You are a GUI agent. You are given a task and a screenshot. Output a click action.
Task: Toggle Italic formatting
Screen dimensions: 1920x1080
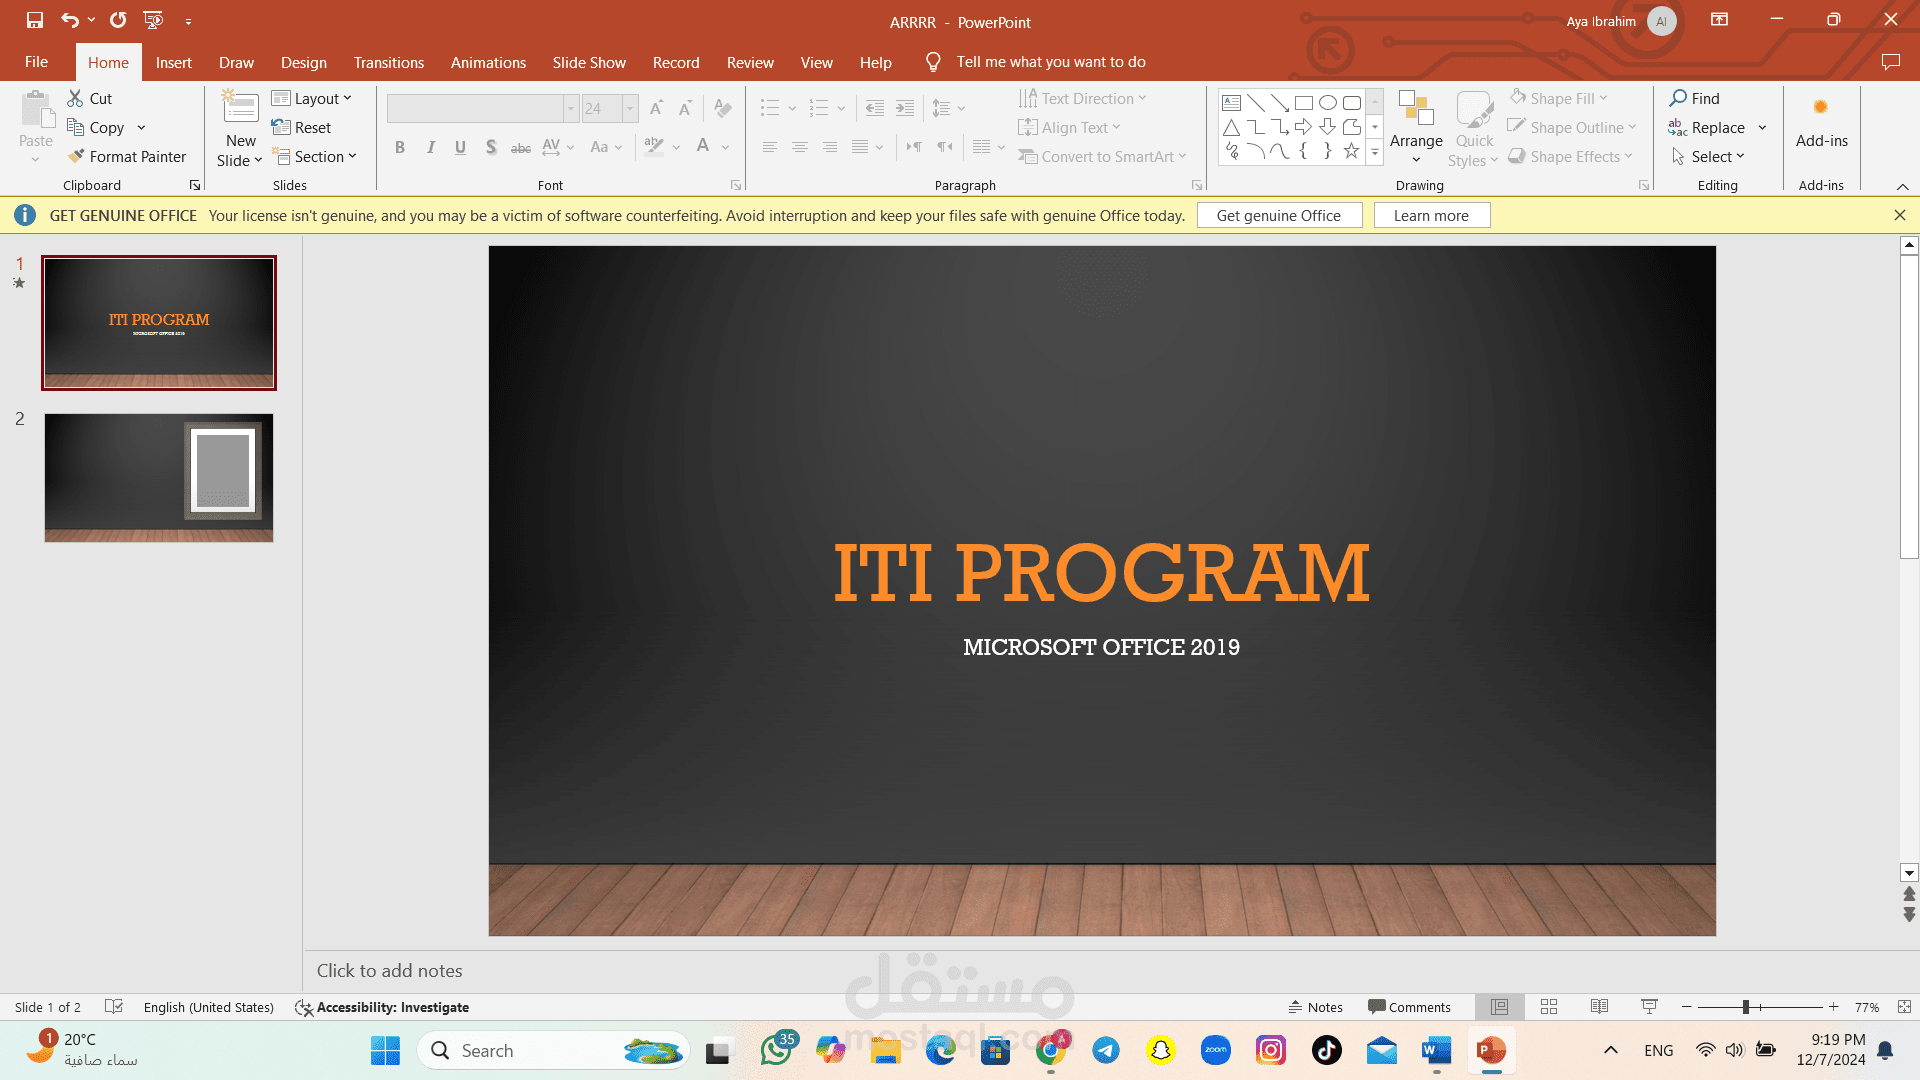click(430, 147)
